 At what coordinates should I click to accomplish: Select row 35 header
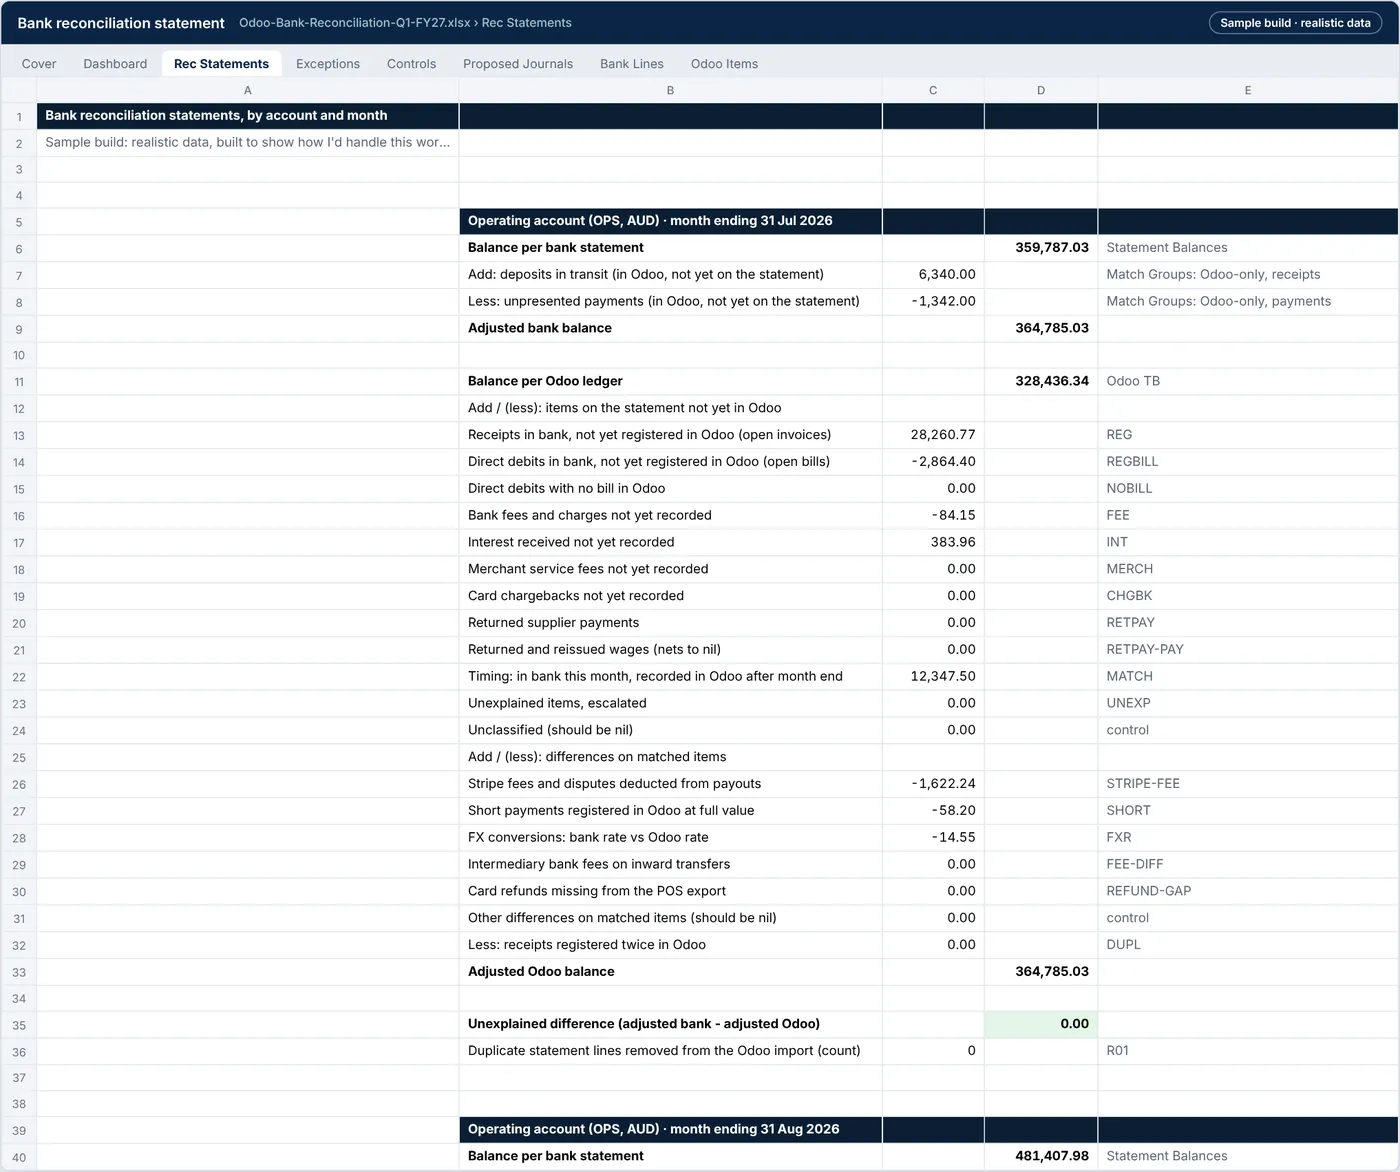pyautogui.click(x=19, y=1025)
